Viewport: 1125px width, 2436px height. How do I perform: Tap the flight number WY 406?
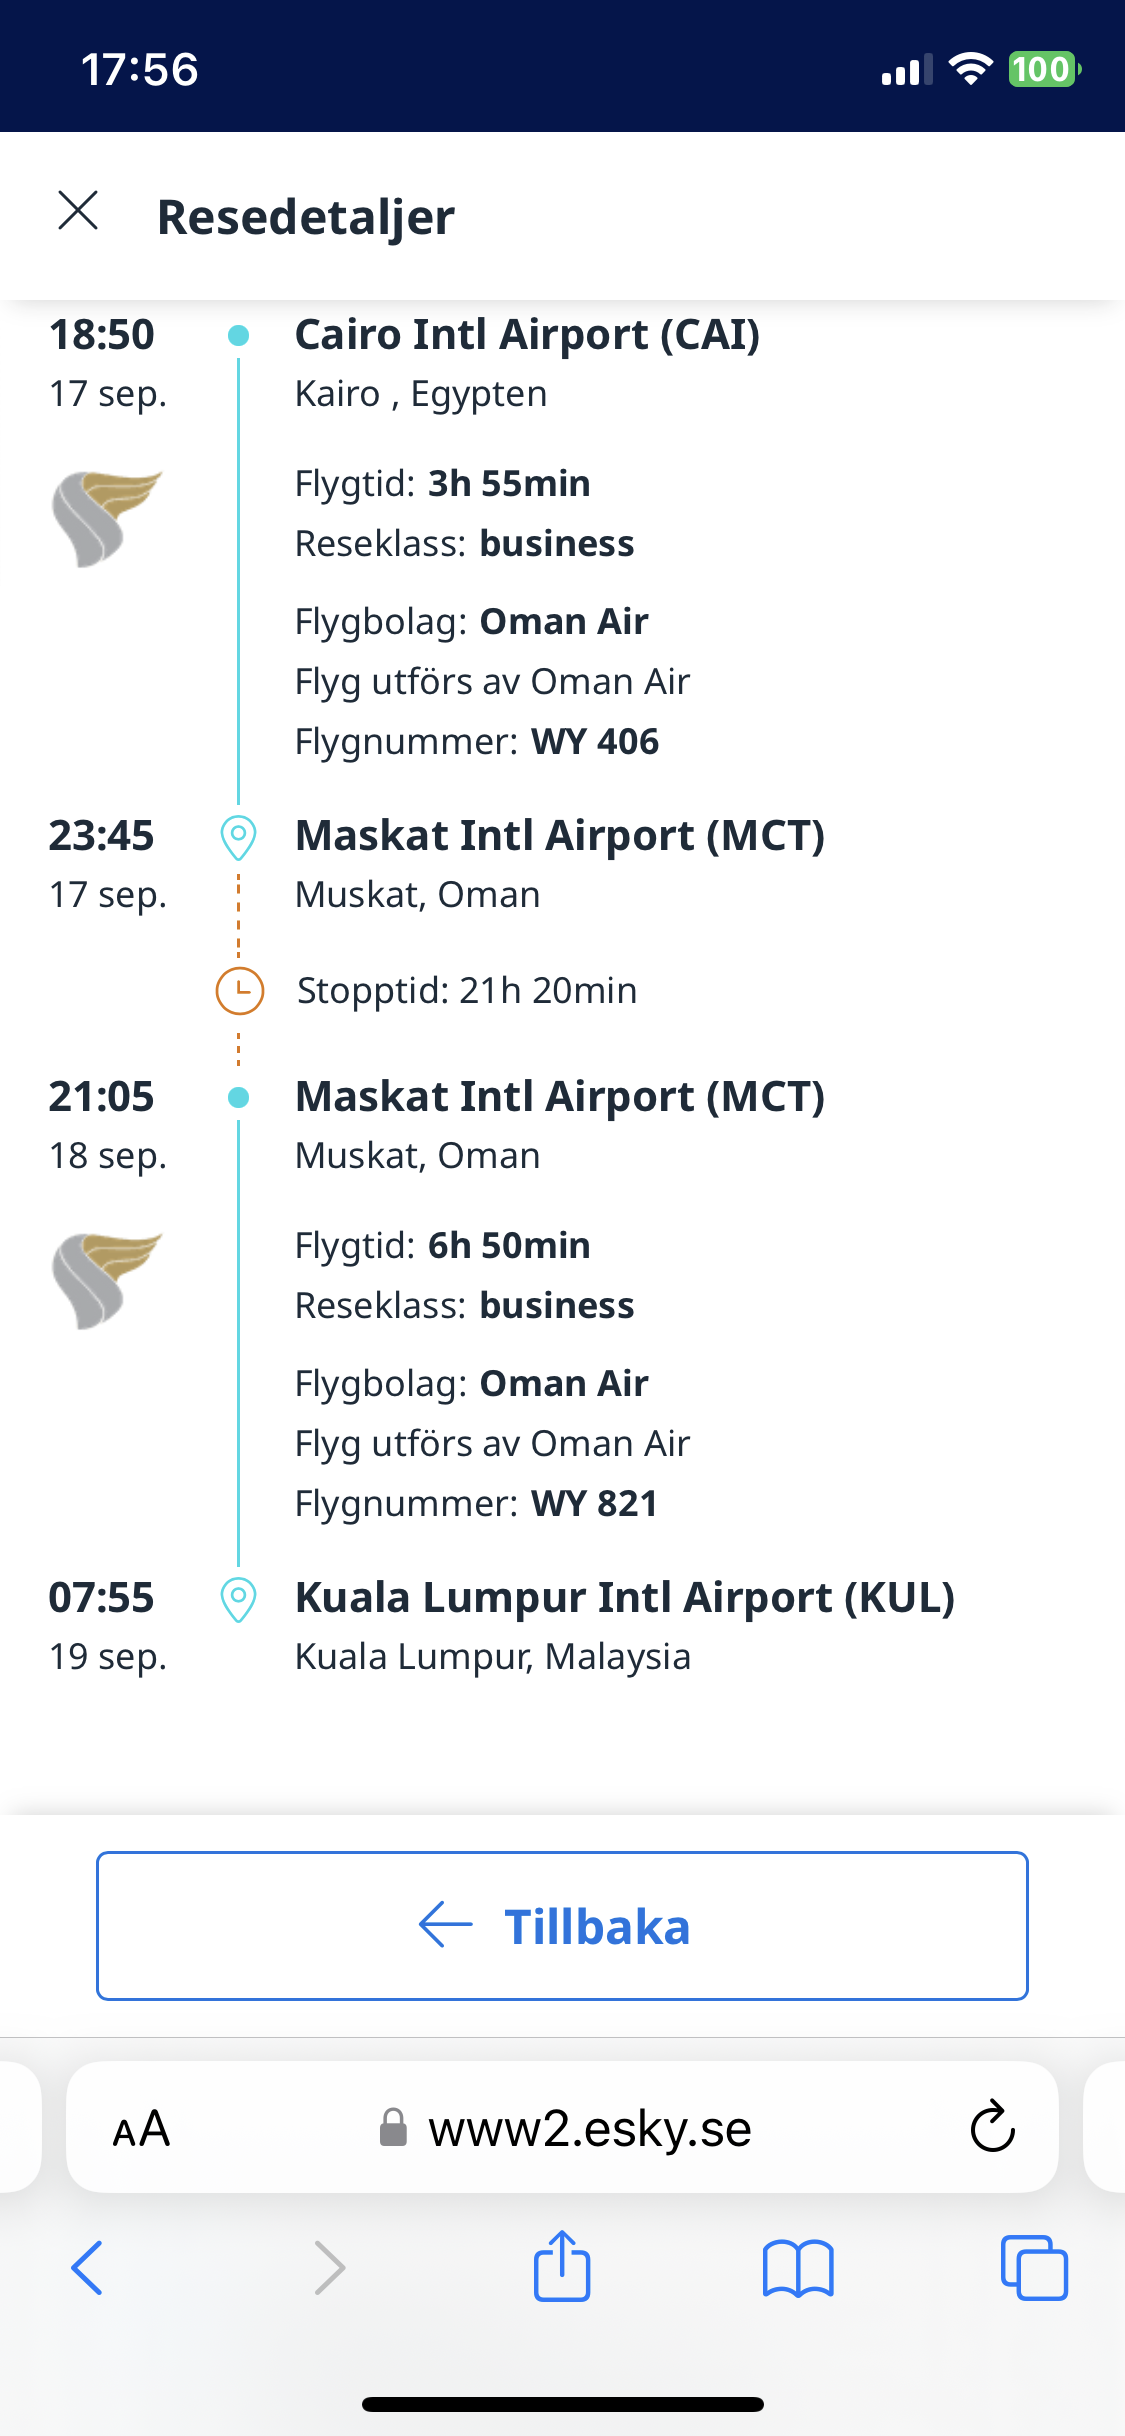(595, 742)
